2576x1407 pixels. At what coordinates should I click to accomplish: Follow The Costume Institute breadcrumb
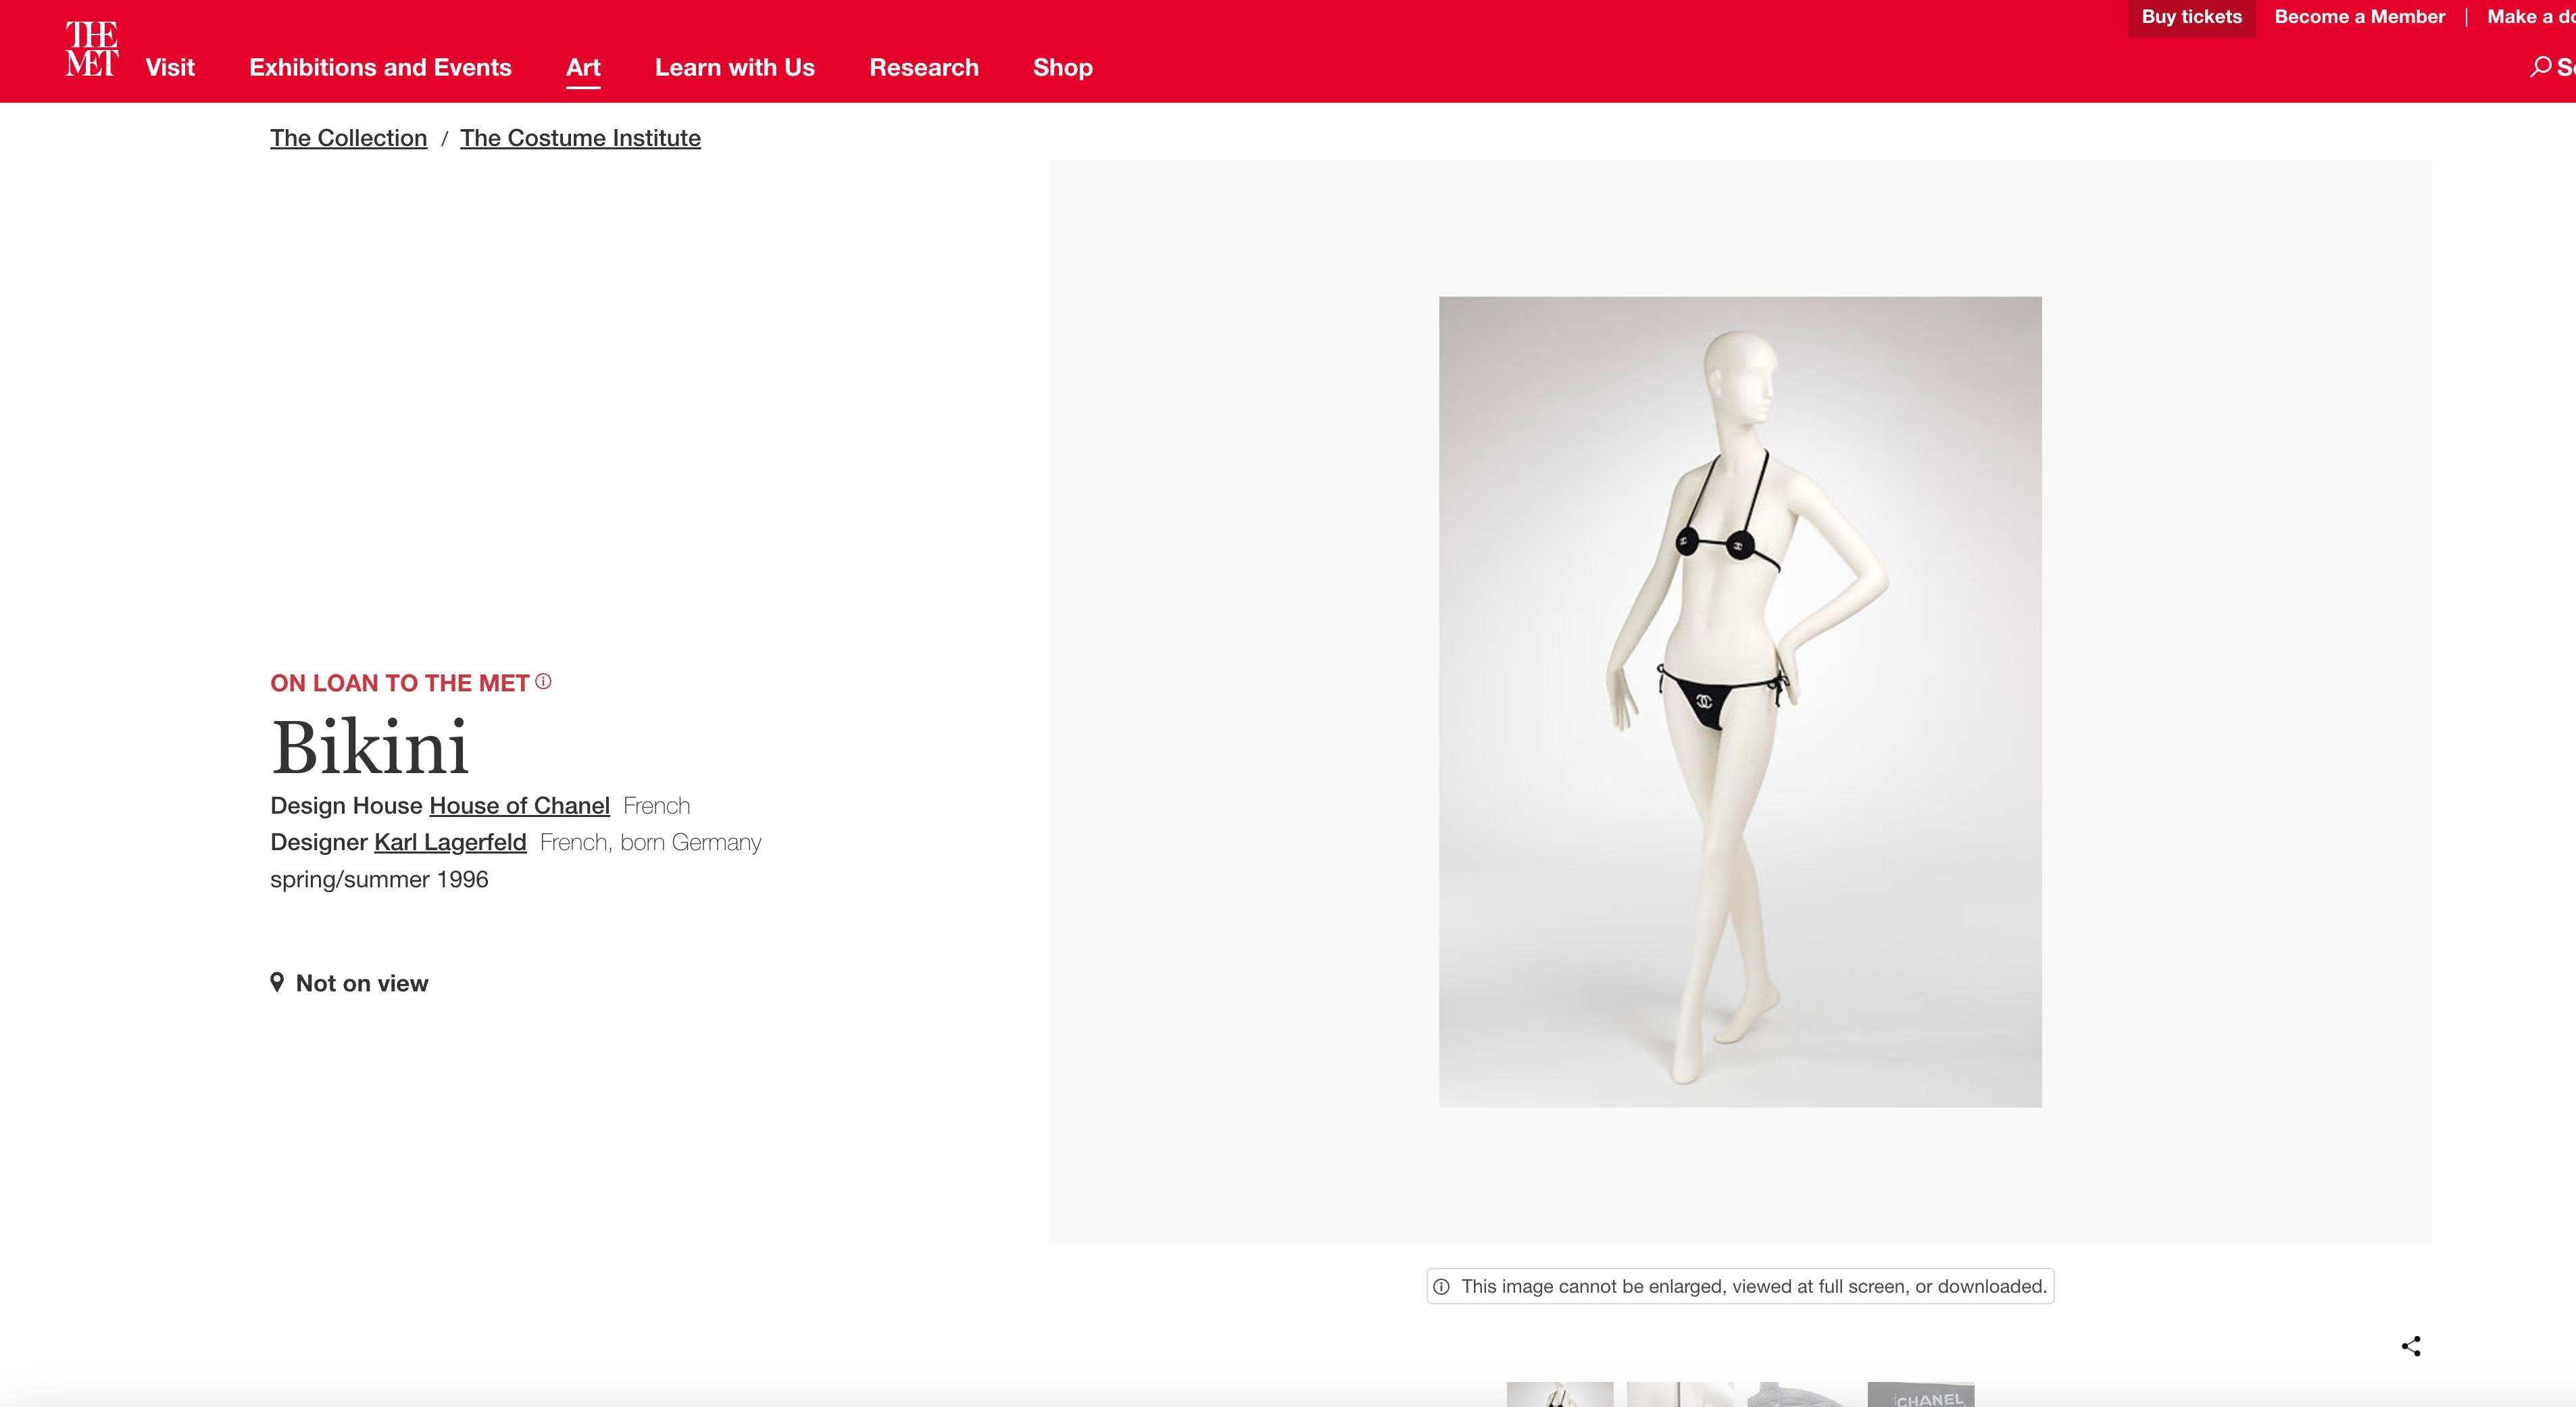coord(580,138)
